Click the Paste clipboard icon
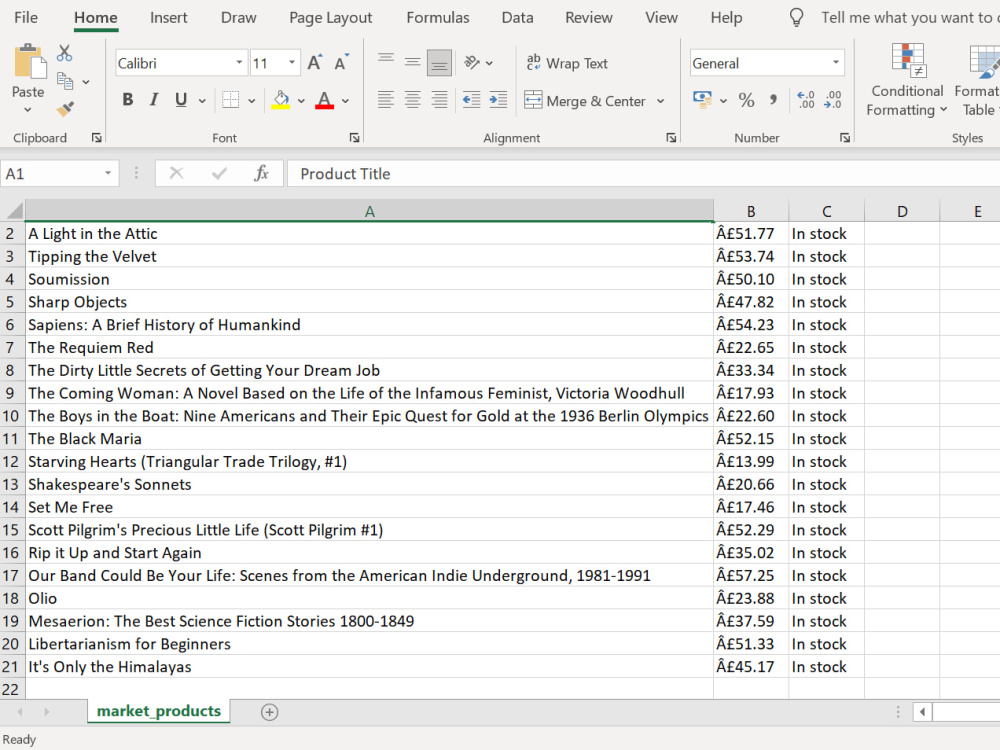The image size is (1000, 750). 29,62
